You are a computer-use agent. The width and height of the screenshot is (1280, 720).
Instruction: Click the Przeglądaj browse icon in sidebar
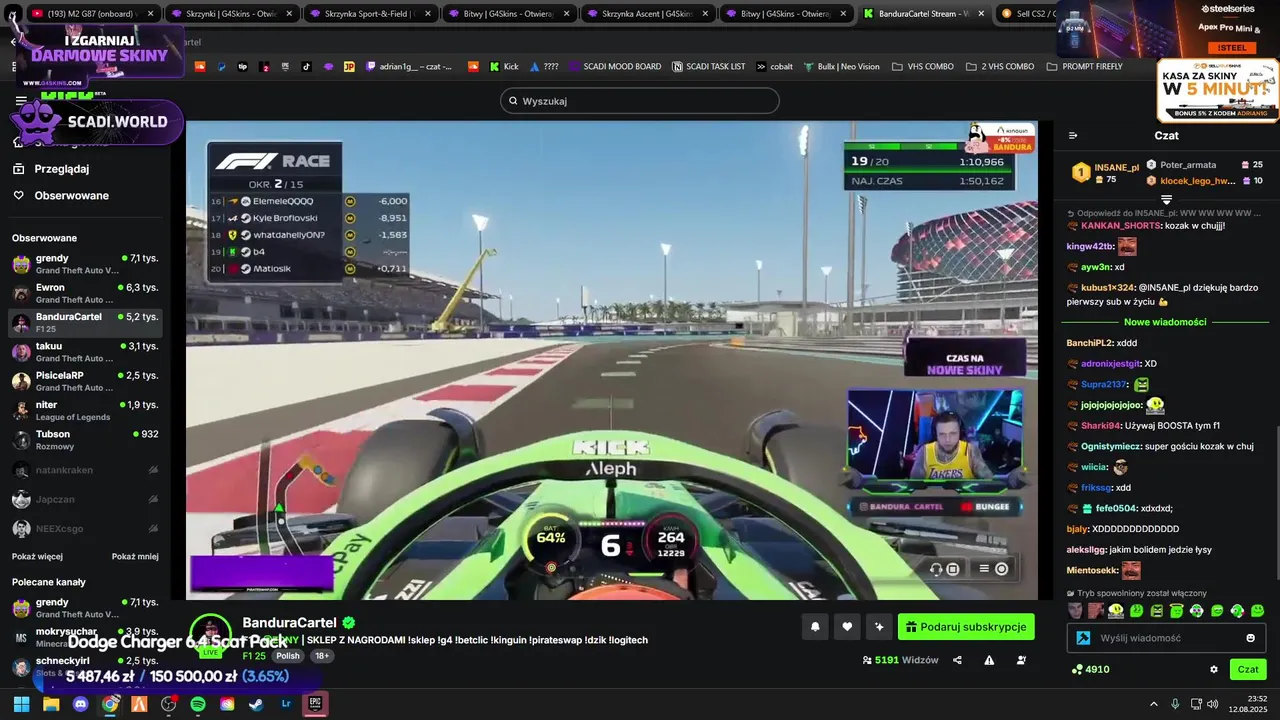[18, 169]
